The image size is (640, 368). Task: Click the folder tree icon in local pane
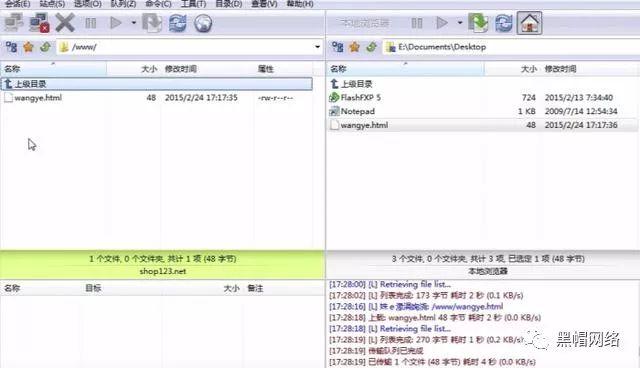pos(338,47)
